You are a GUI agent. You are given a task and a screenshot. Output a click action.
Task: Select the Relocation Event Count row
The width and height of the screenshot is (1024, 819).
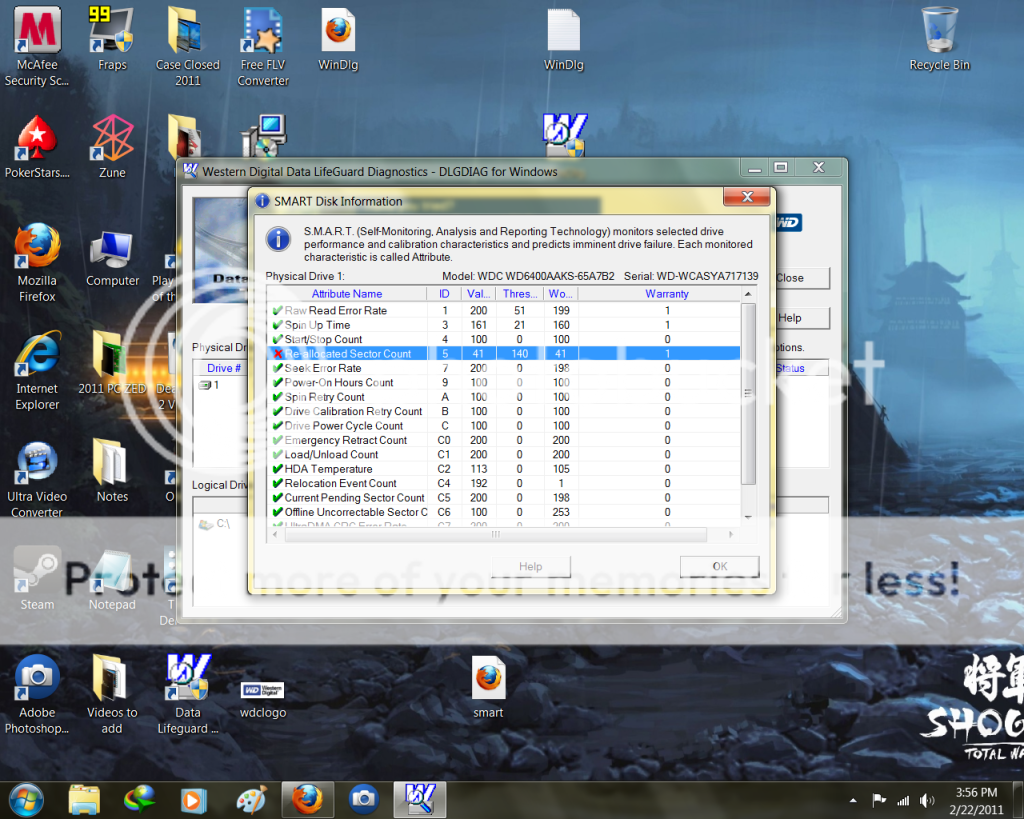tap(504, 483)
